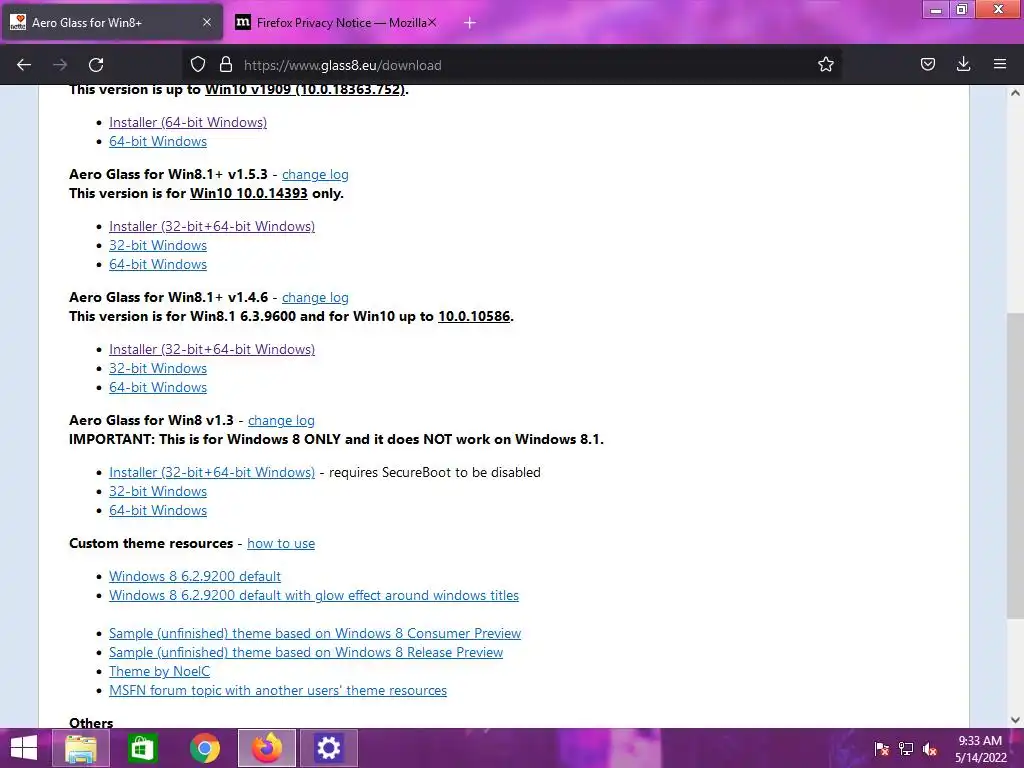Viewport: 1024px width, 768px height.
Task: Open the 'how to use' theme link
Action: pos(281,543)
